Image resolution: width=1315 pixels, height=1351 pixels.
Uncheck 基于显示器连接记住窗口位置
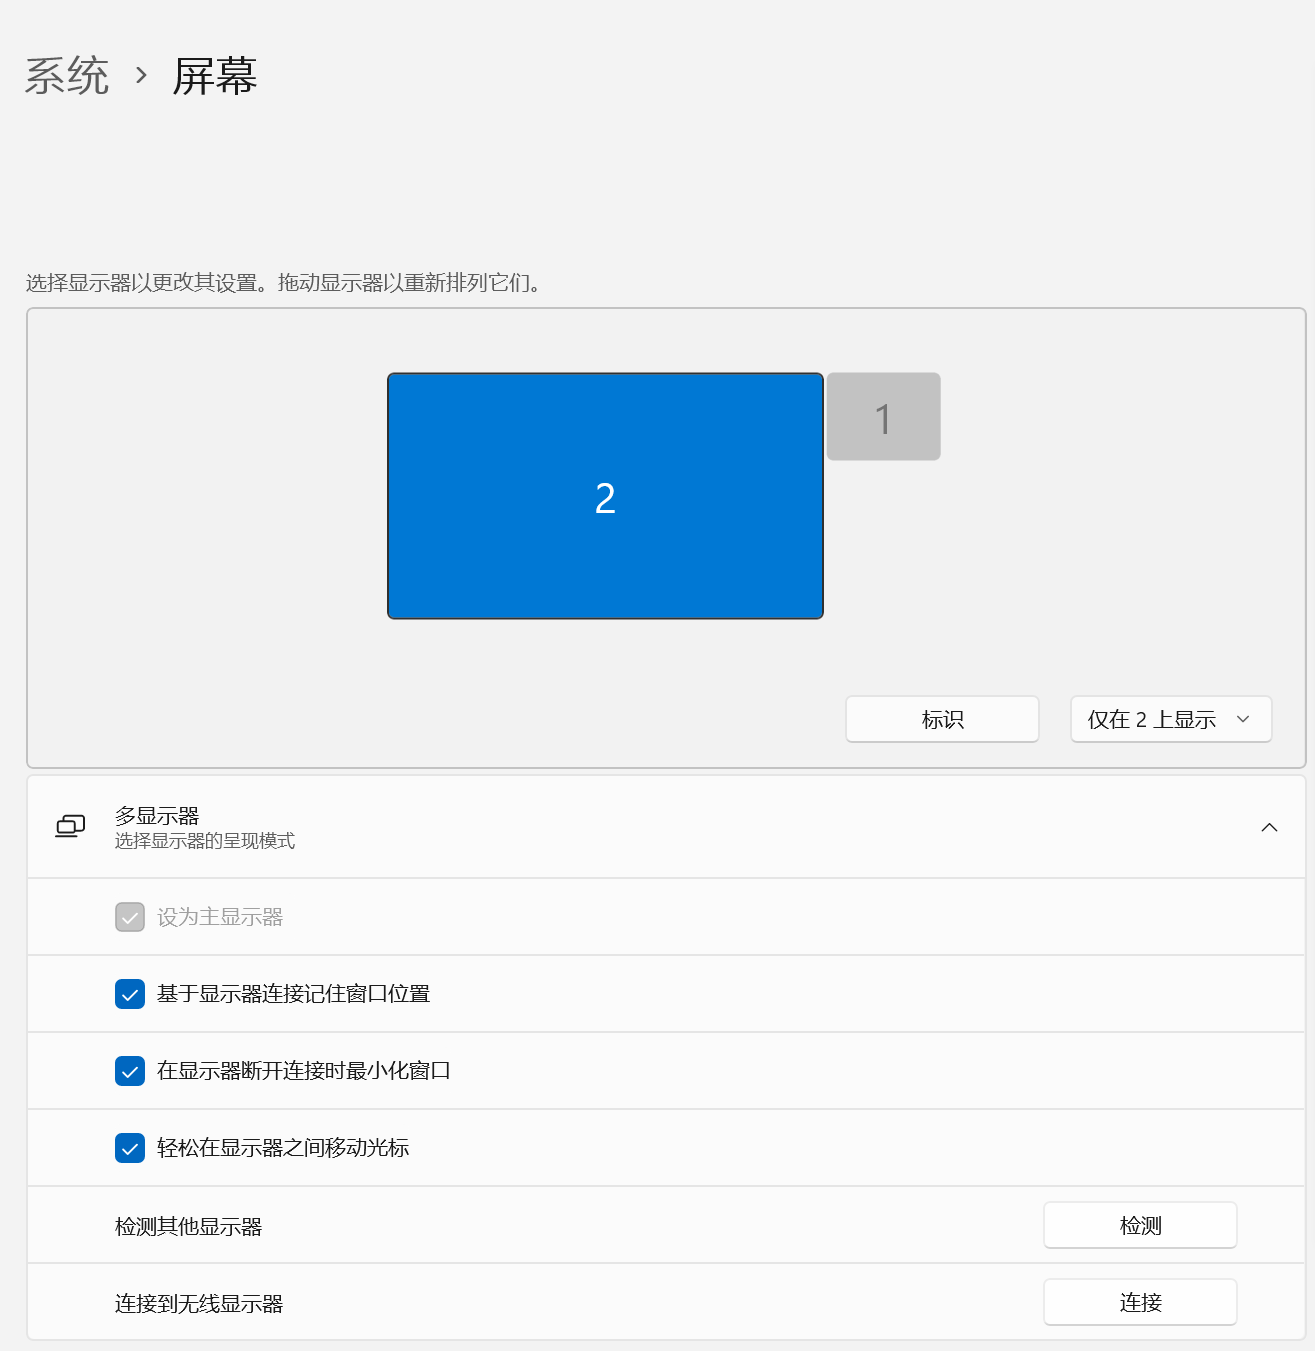click(x=130, y=994)
